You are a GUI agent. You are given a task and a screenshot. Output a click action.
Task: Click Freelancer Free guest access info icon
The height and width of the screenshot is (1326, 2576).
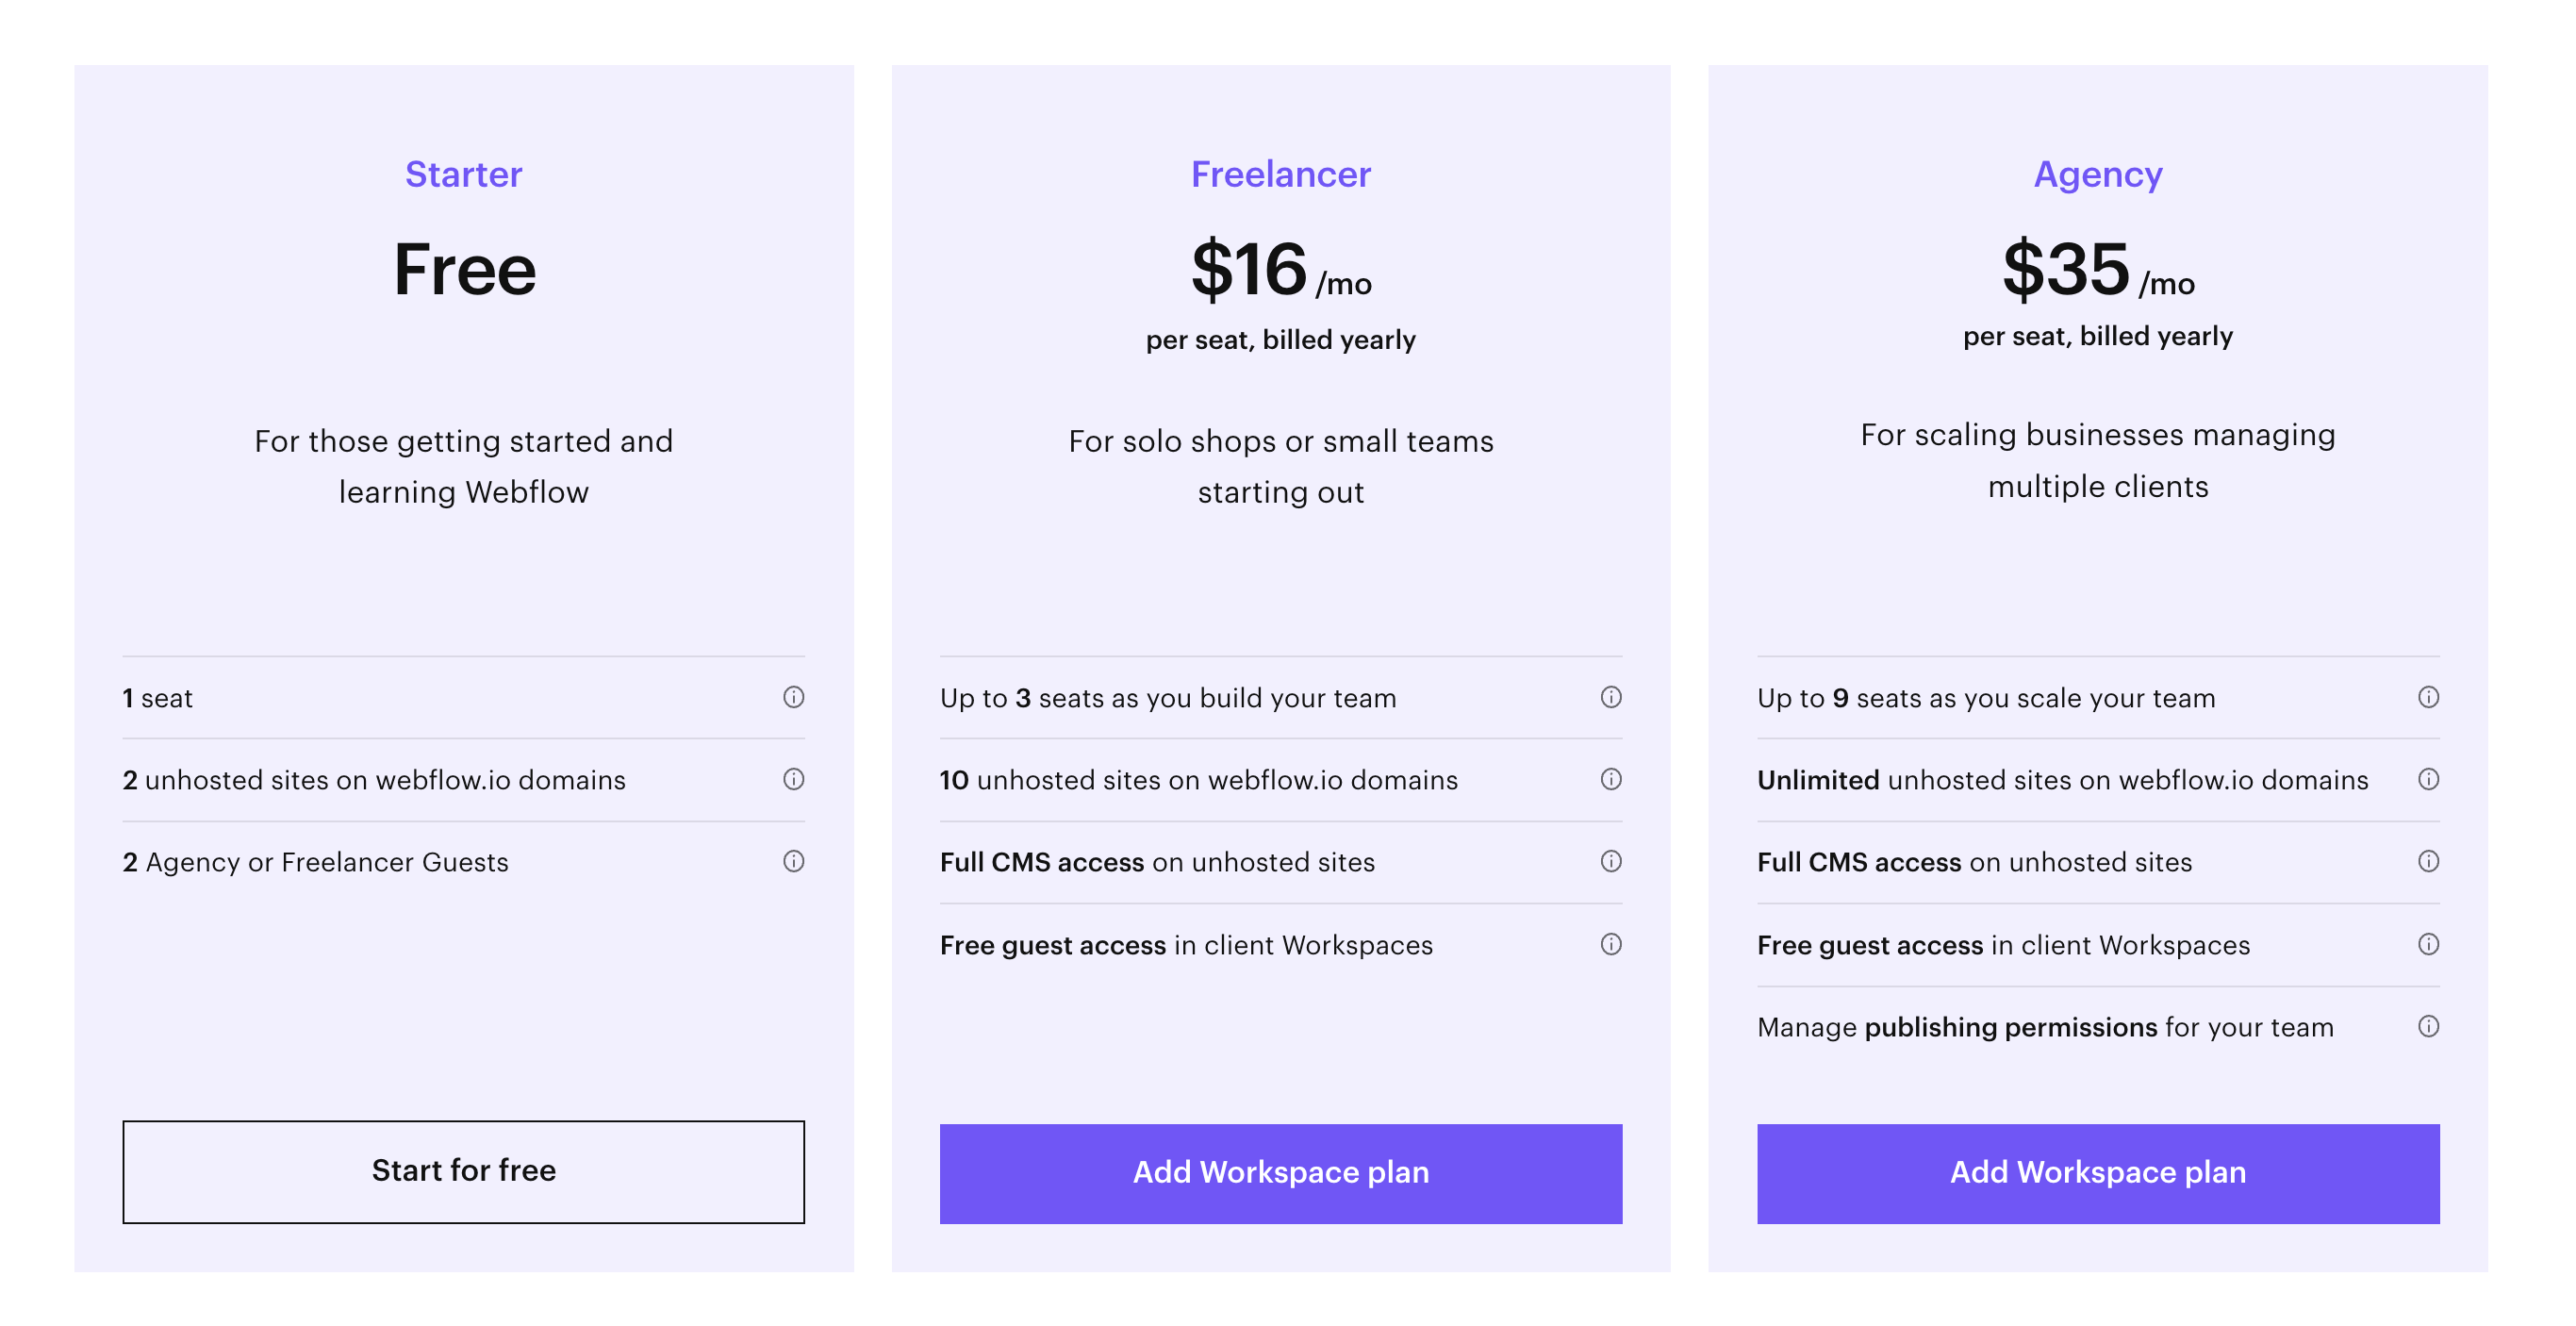coord(1610,944)
